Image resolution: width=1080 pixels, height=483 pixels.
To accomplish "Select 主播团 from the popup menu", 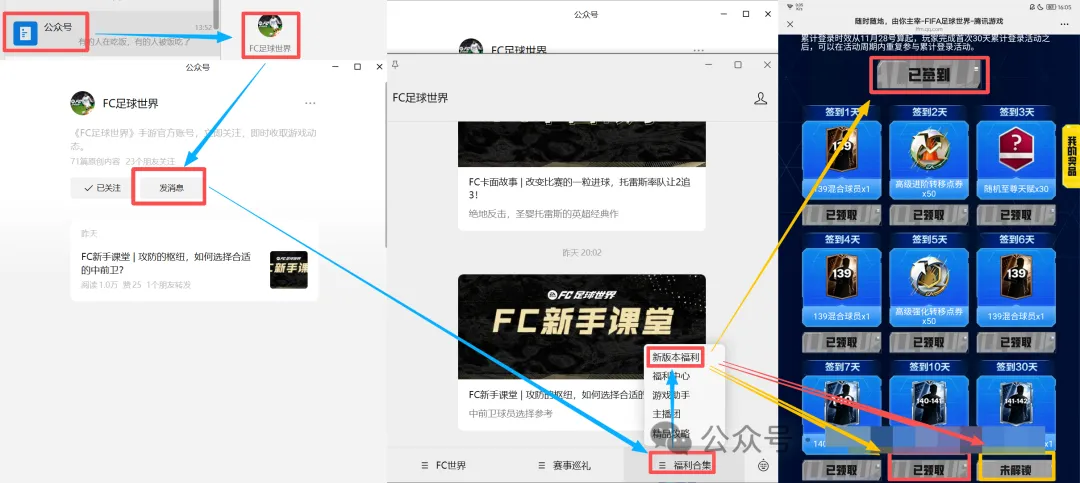I will (x=666, y=414).
